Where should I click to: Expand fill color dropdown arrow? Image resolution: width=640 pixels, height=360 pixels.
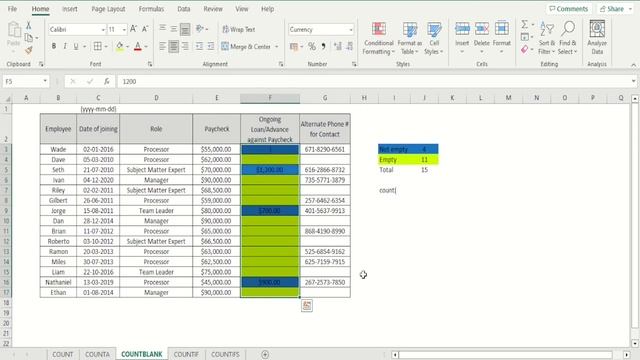127,47
